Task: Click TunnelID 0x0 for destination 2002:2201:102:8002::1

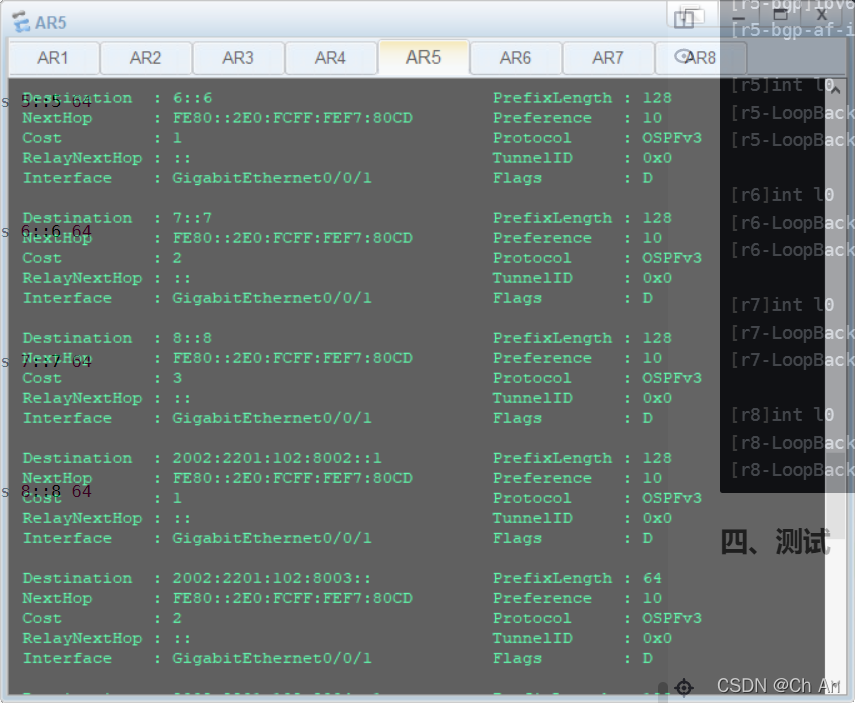Action: pyautogui.click(x=657, y=518)
